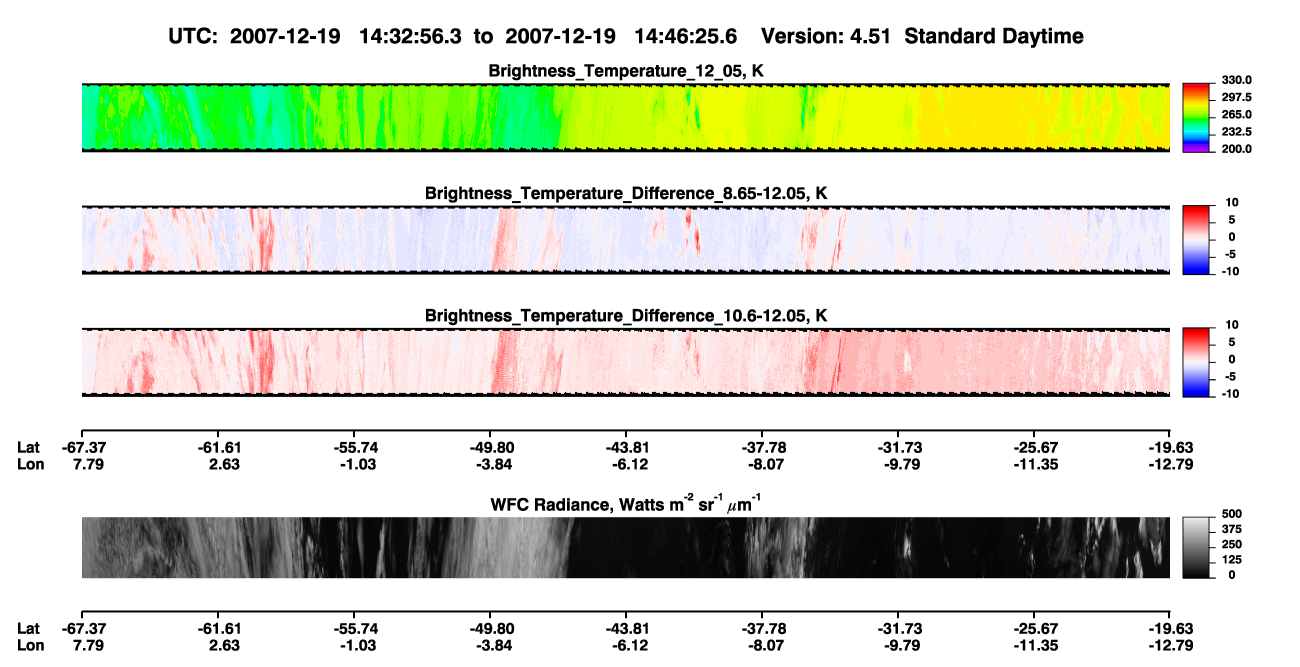
Task: Click the 250 label on the WFC colorbar
Action: (x=1232, y=544)
